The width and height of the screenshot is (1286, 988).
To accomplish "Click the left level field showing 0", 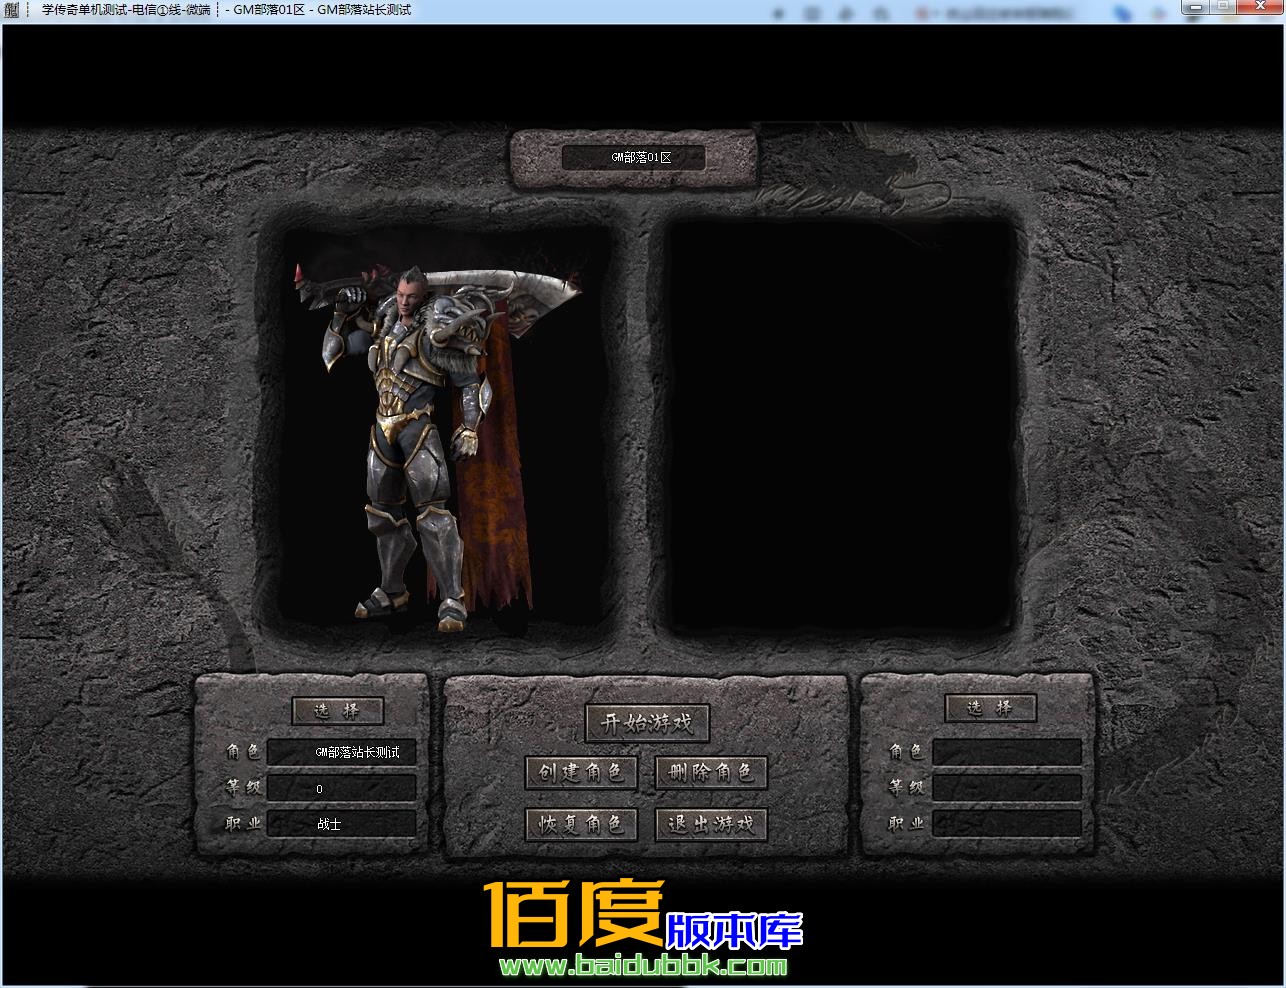I will pos(342,788).
